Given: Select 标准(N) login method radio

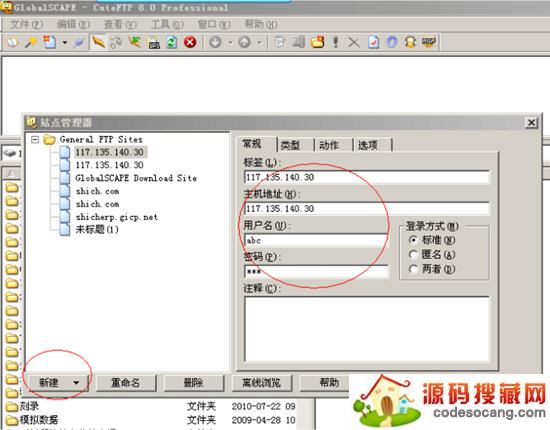Looking at the screenshot, I should tap(413, 240).
